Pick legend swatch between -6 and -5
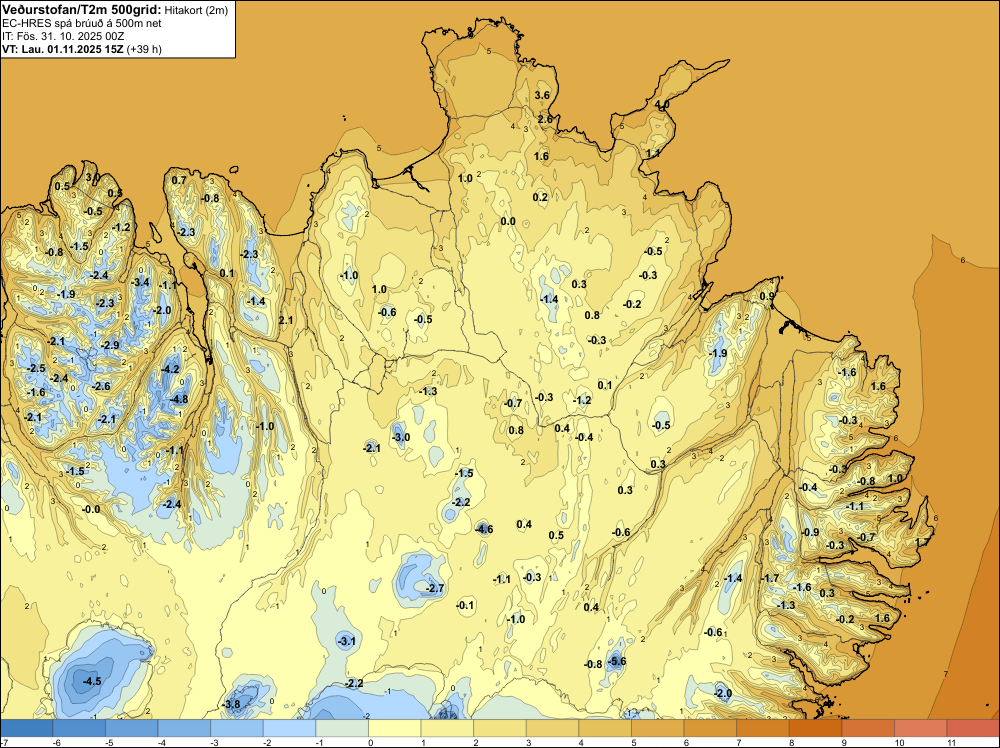Screen dimensions: 1000x748 [x=79, y=728]
